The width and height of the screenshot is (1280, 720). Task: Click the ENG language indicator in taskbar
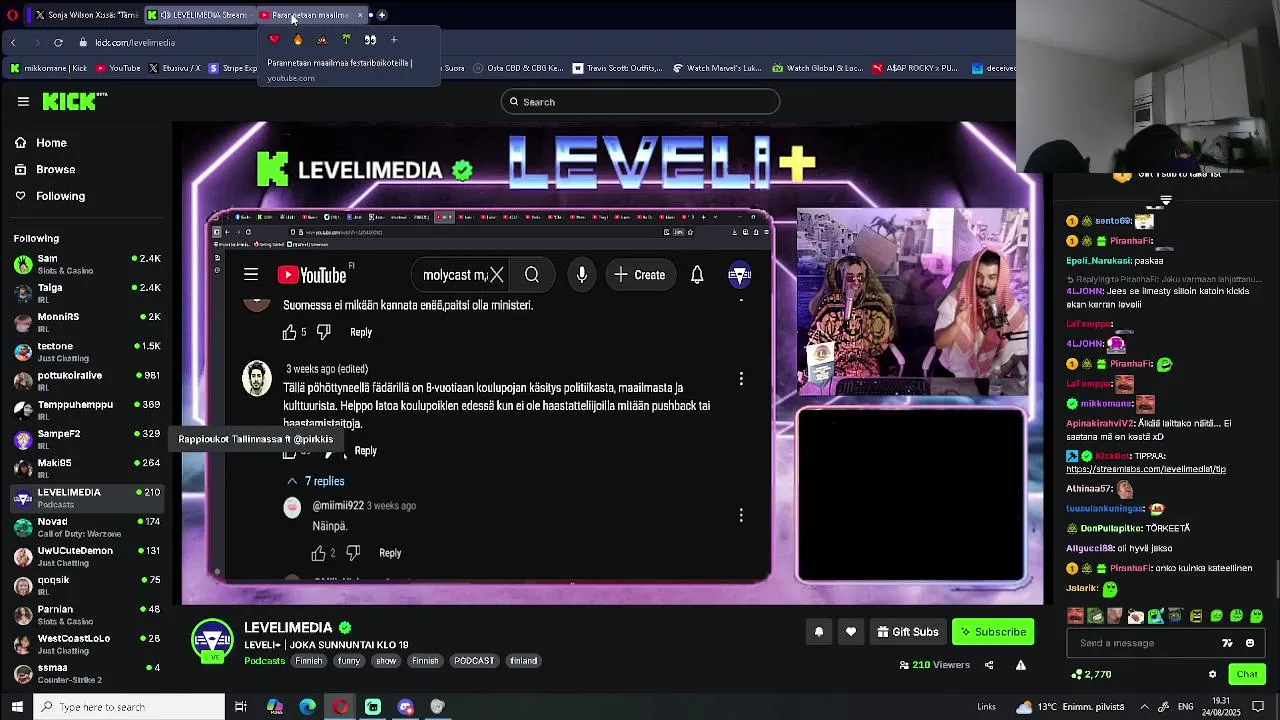coord(1187,707)
